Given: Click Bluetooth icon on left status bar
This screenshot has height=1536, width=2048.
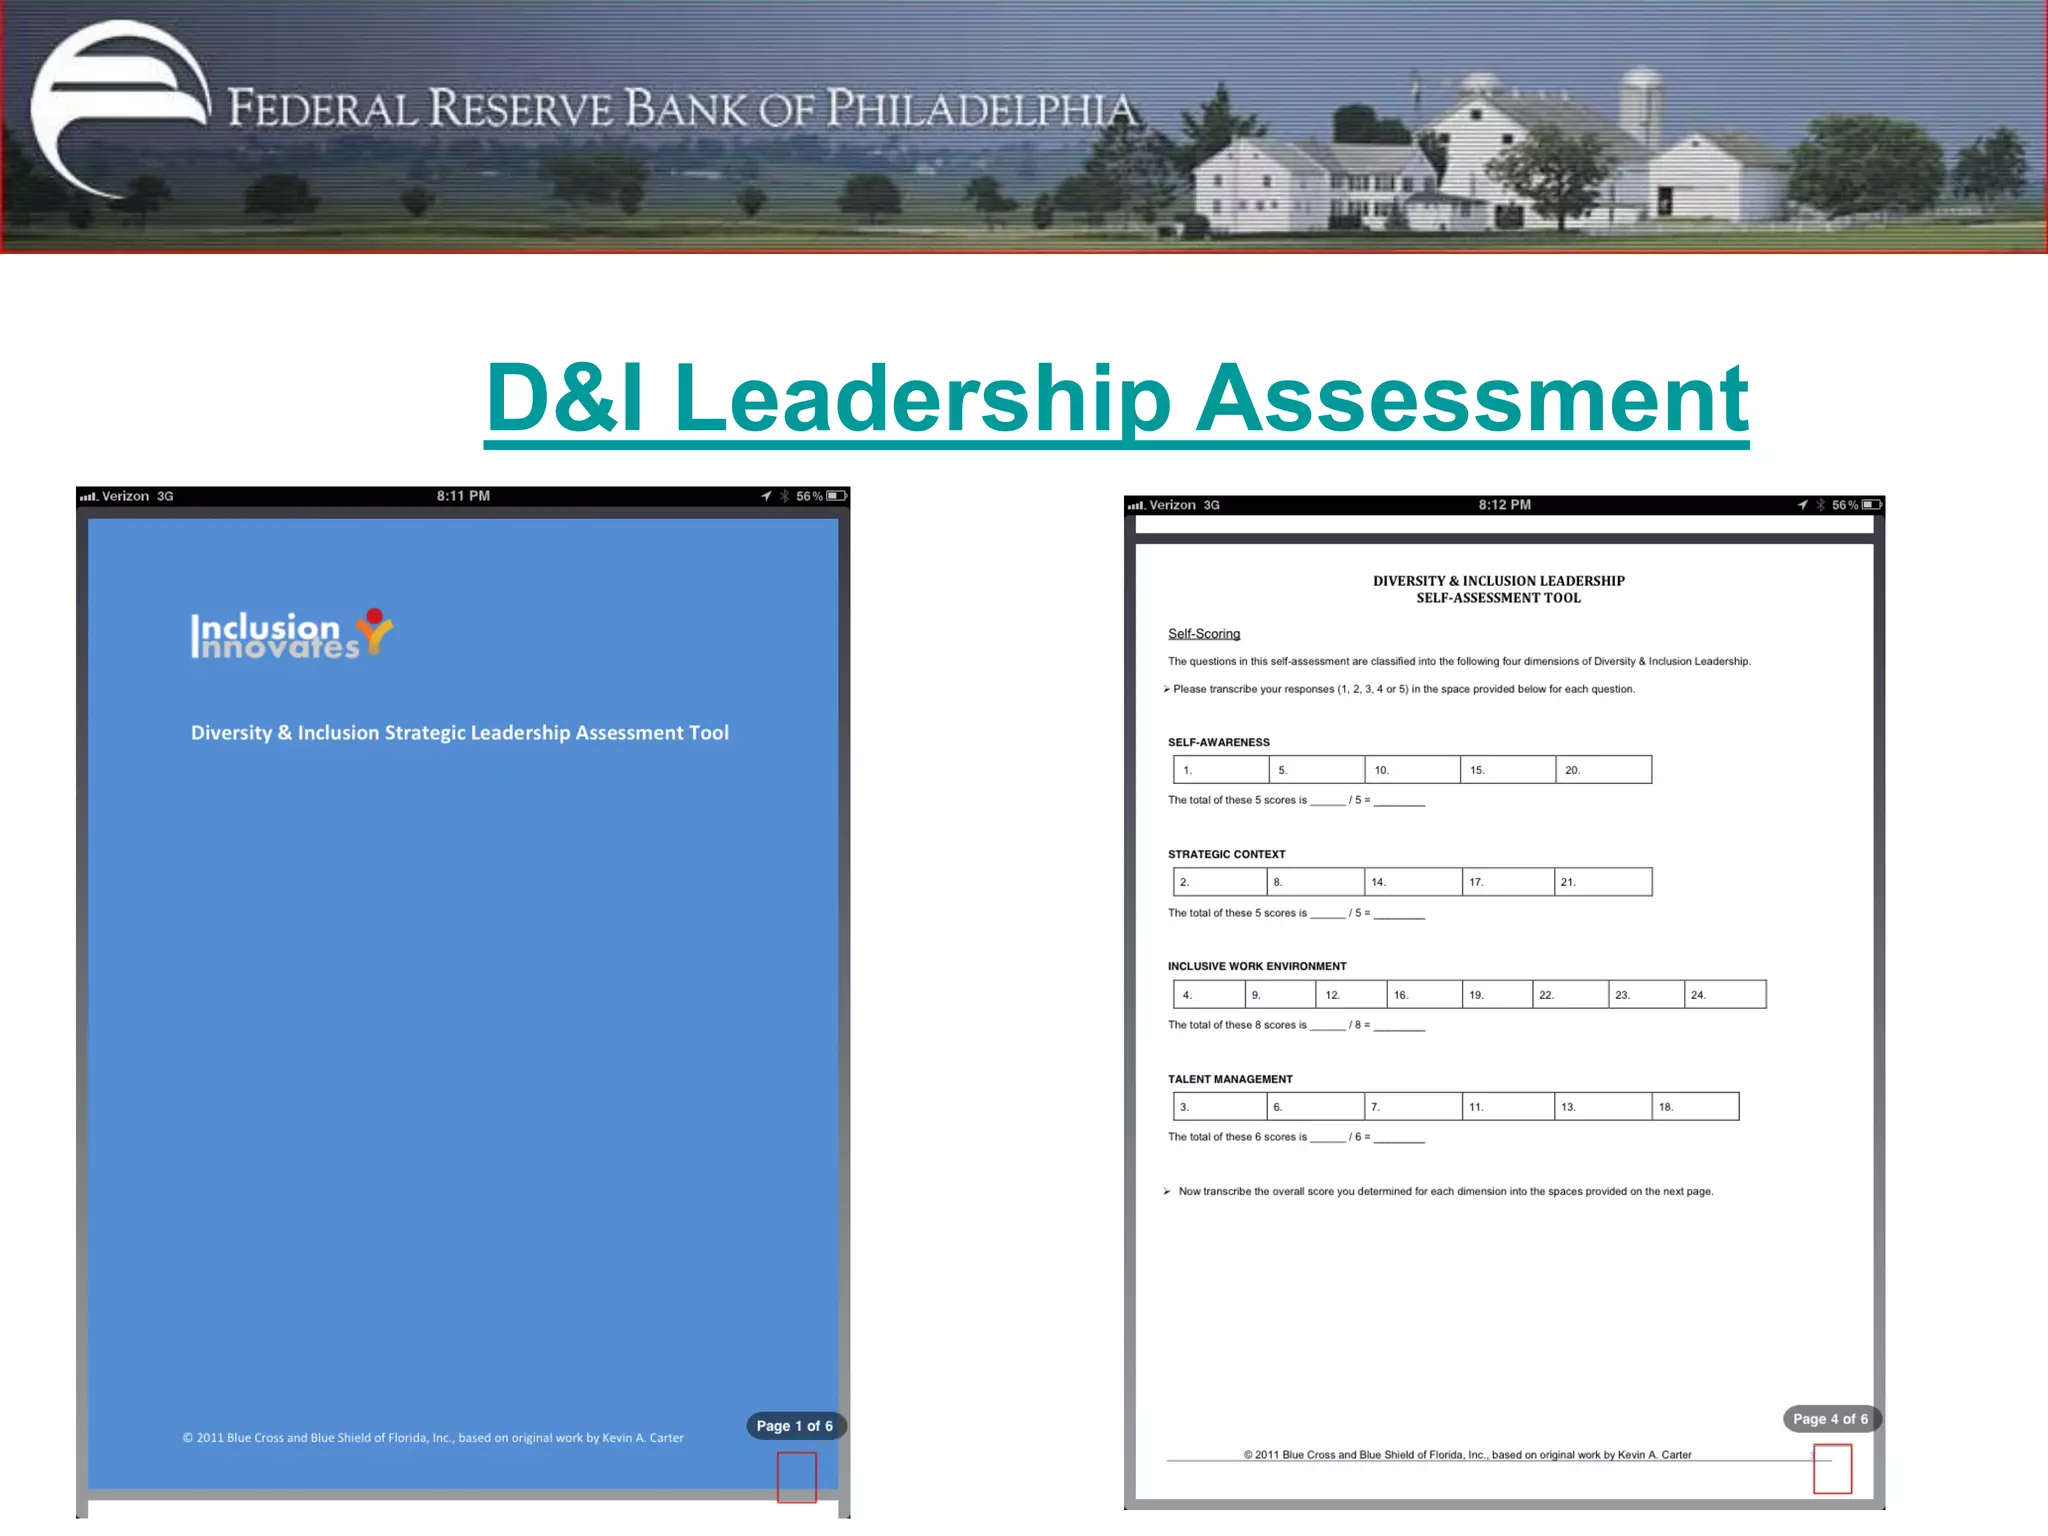Looking at the screenshot, I should (x=785, y=496).
